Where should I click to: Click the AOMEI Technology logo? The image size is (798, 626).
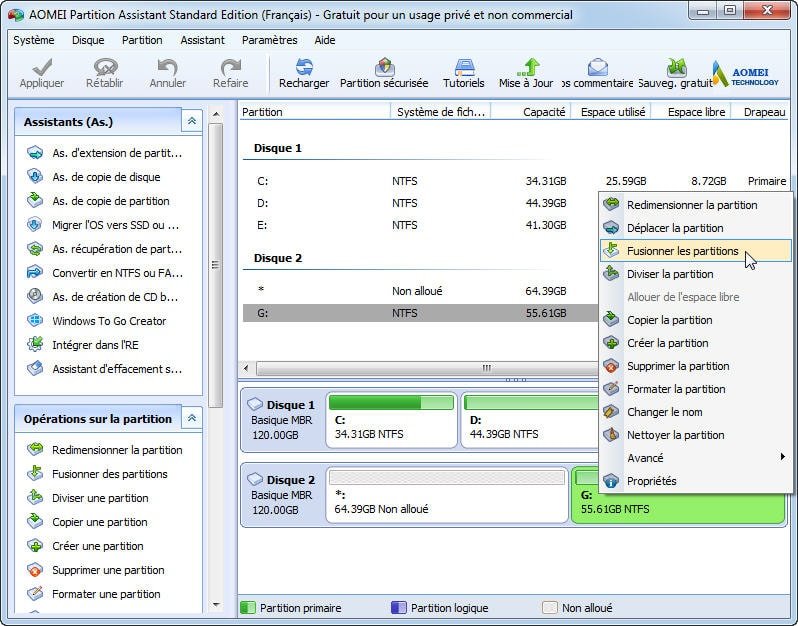746,74
